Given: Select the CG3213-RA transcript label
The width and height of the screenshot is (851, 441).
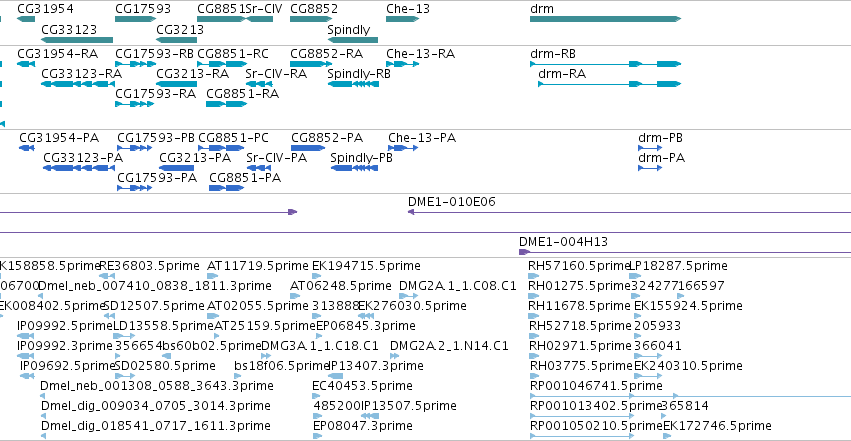Looking at the screenshot, I should (192, 74).
